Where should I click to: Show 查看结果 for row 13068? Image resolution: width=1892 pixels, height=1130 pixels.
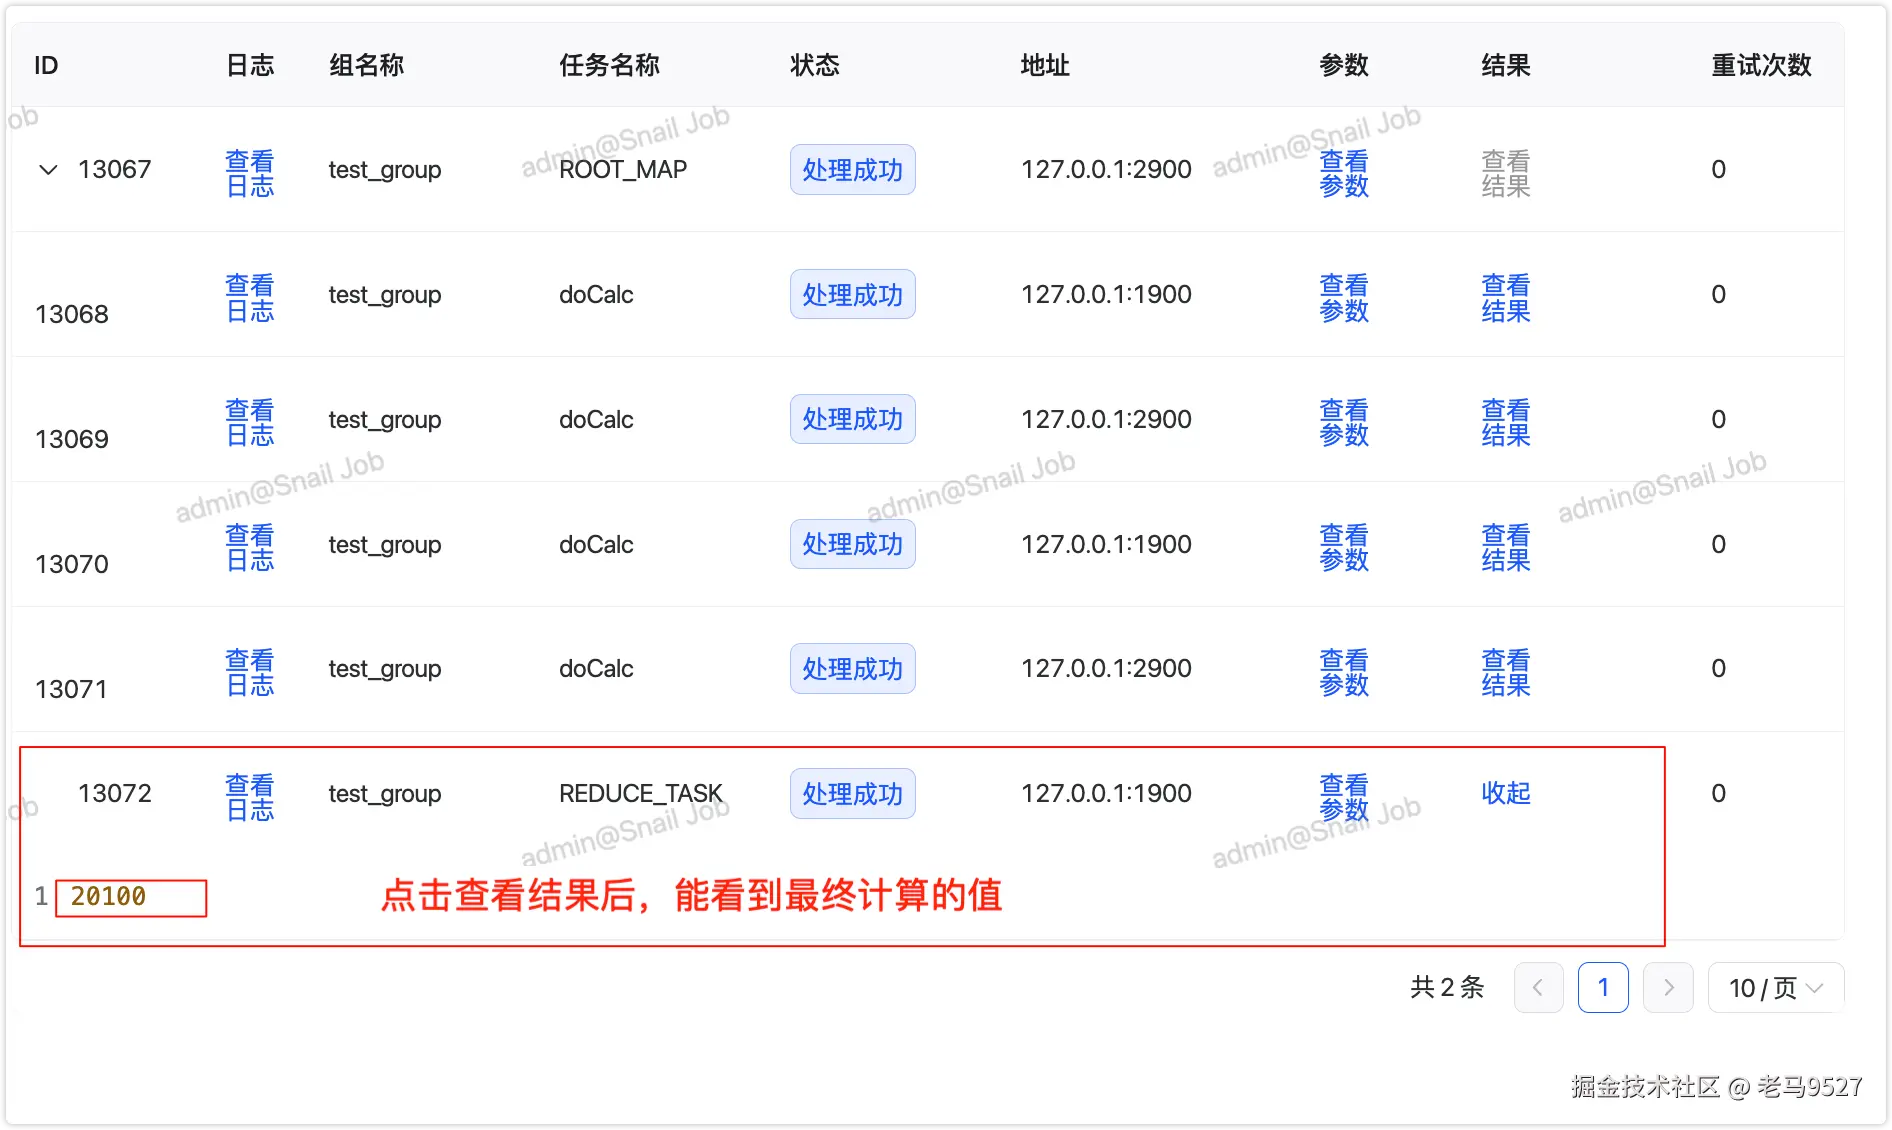[1506, 298]
